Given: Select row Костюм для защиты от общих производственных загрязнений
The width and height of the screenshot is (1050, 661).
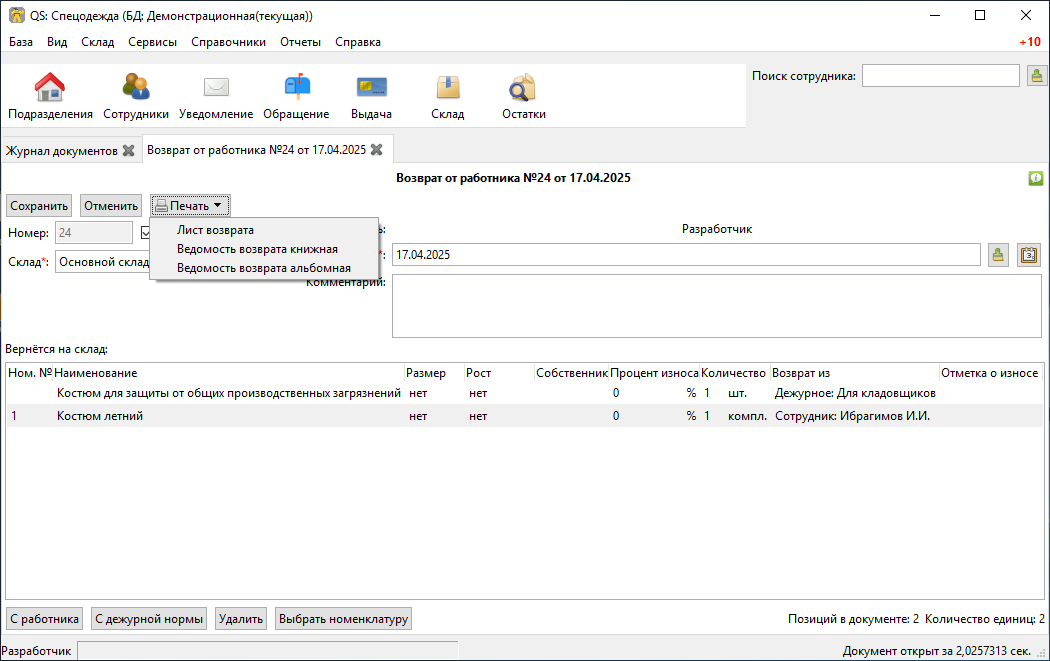Looking at the screenshot, I should [525, 393].
